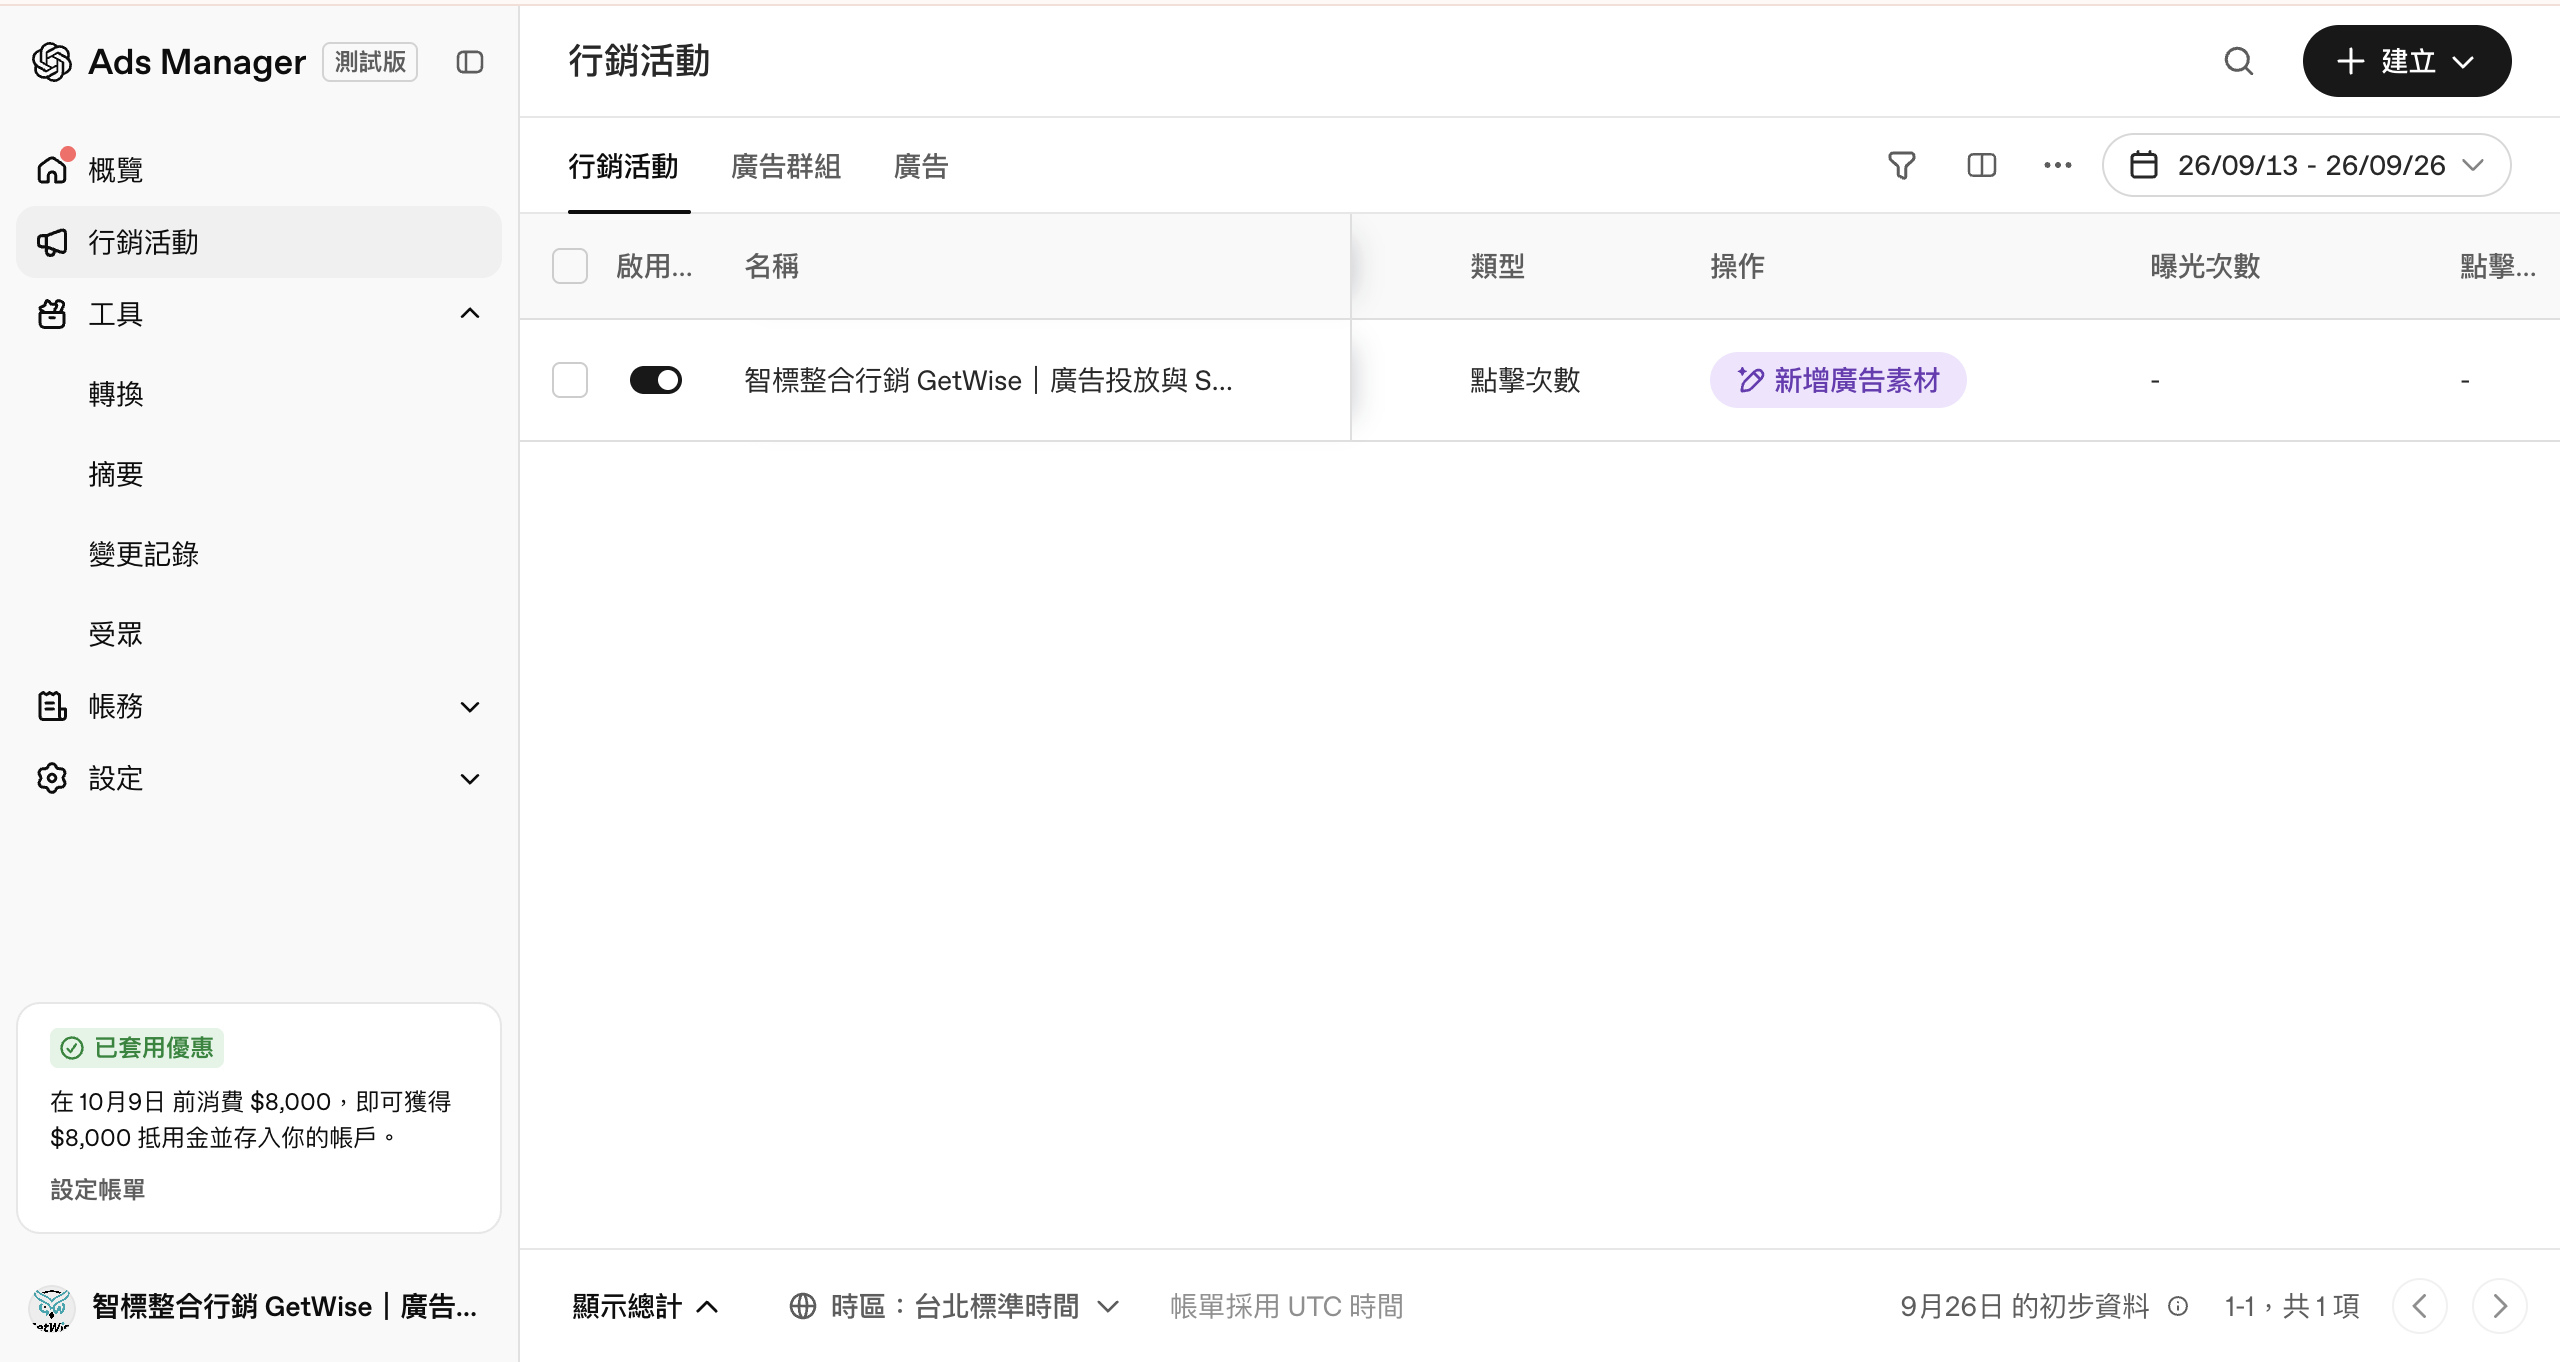Open the 26/09/13 - 26/09/26 date dropdown
The width and height of the screenshot is (2560, 1362).
click(2307, 165)
